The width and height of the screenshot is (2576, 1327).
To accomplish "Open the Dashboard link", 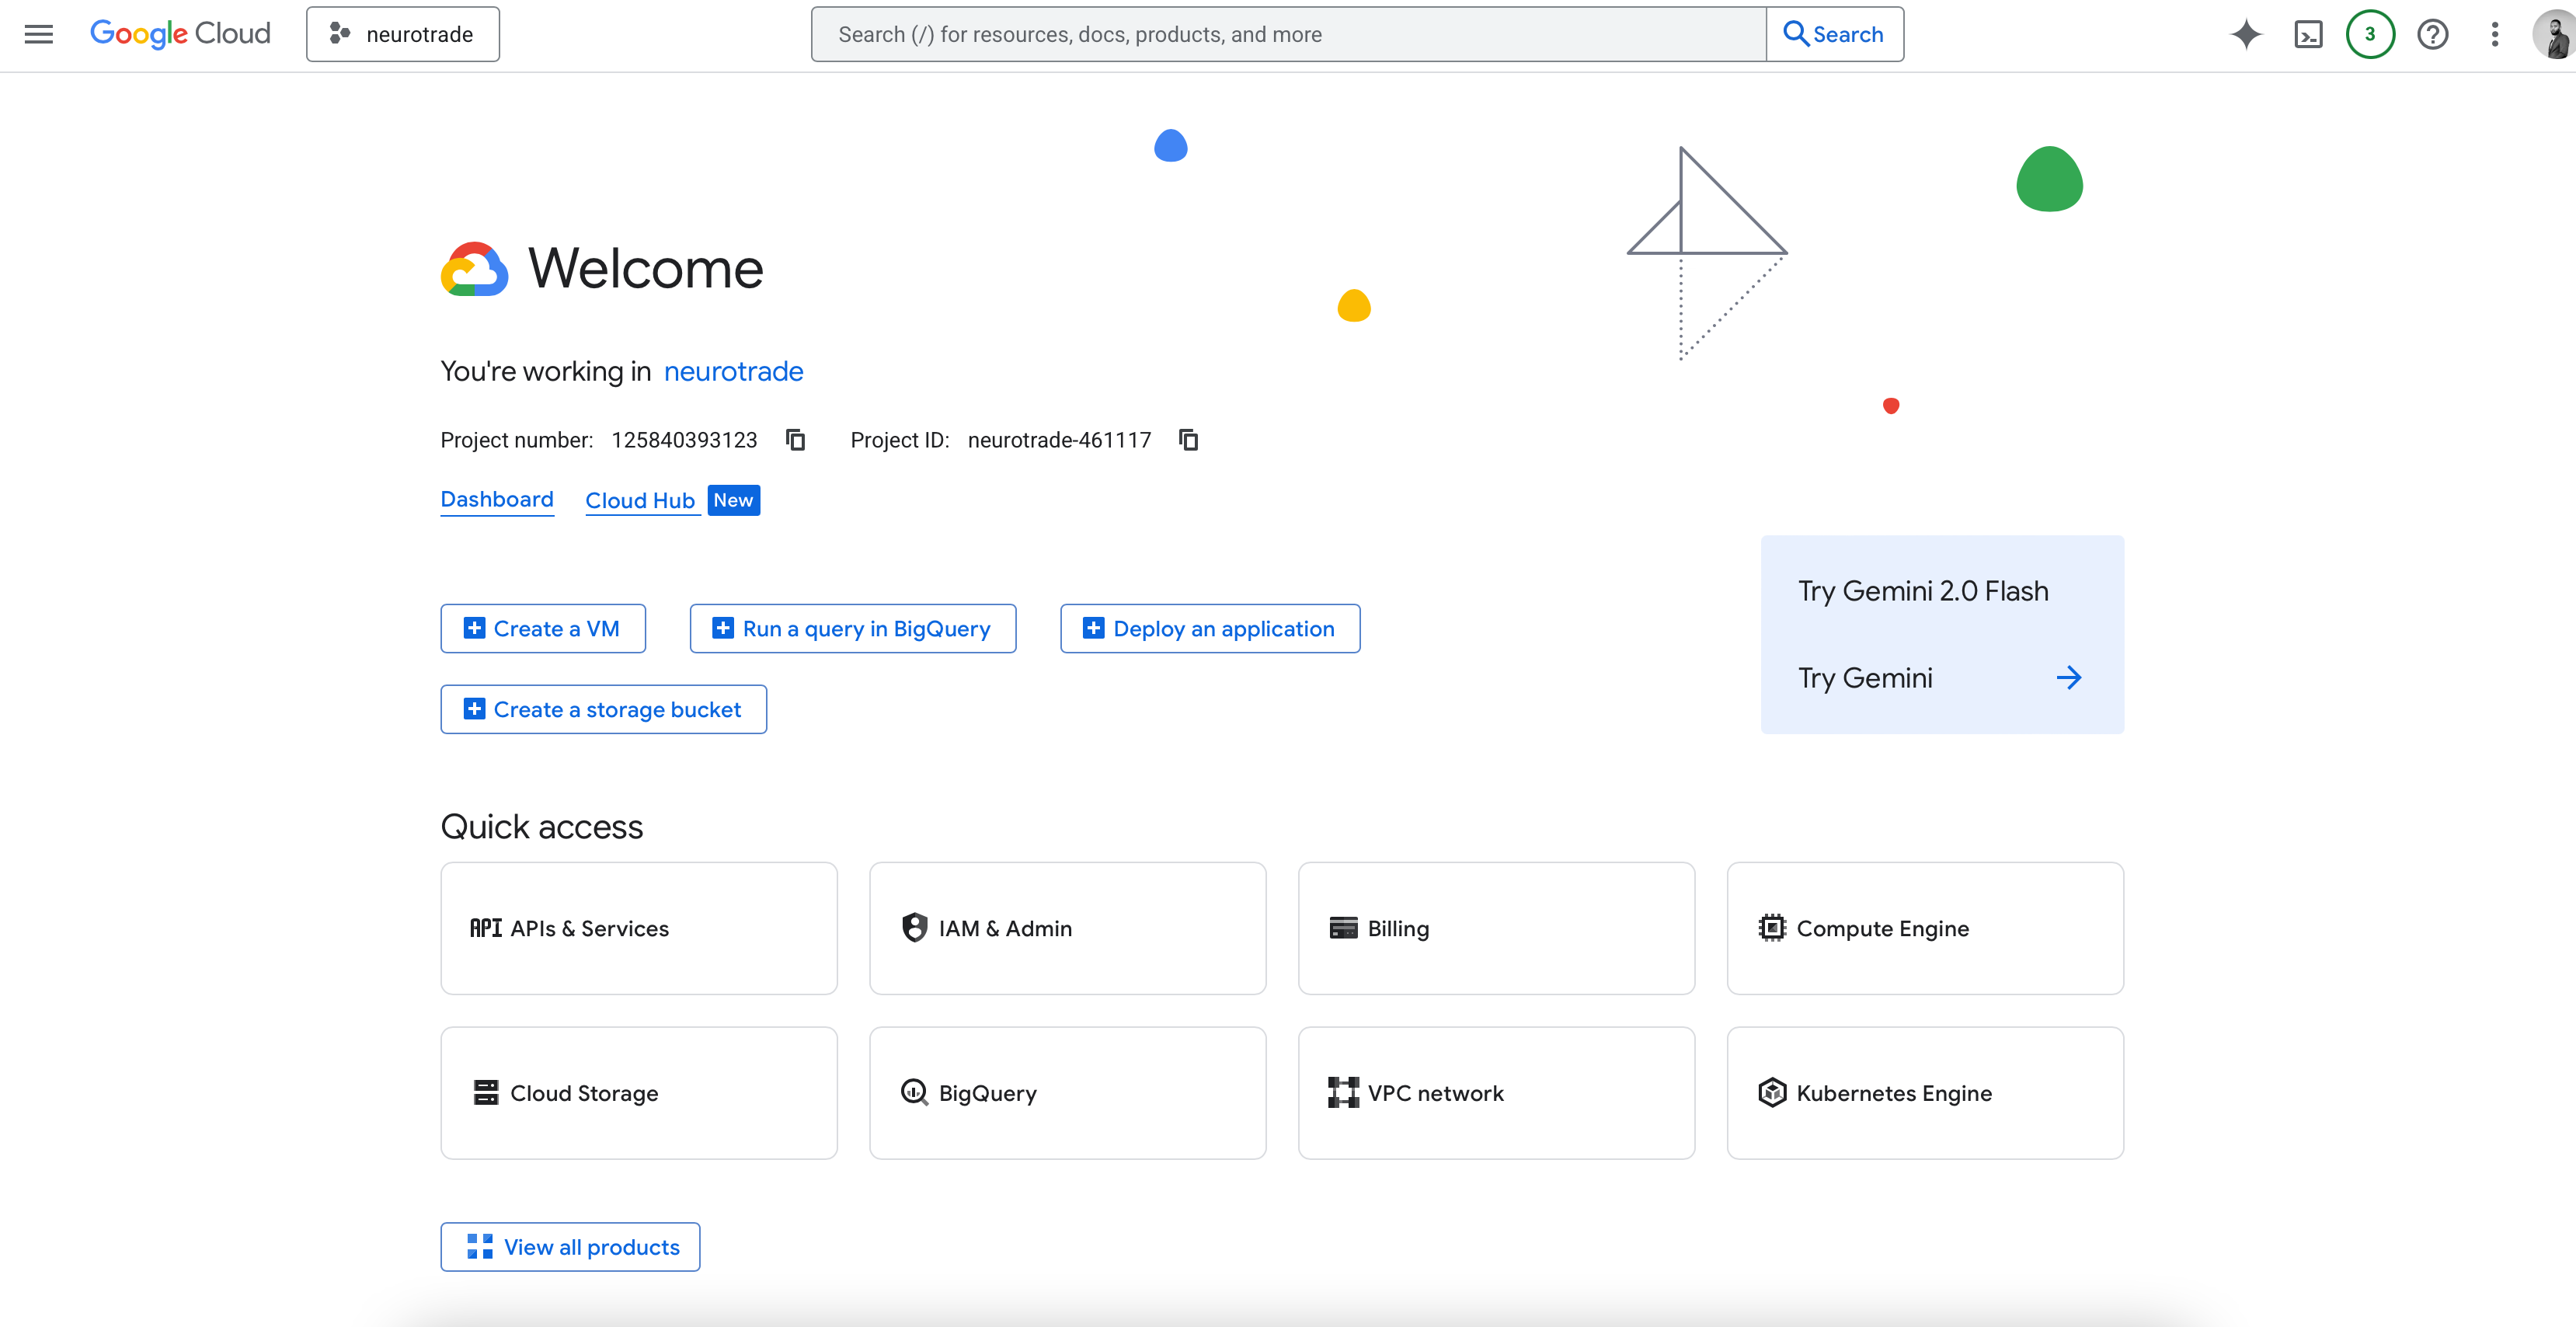I will pyautogui.click(x=497, y=499).
